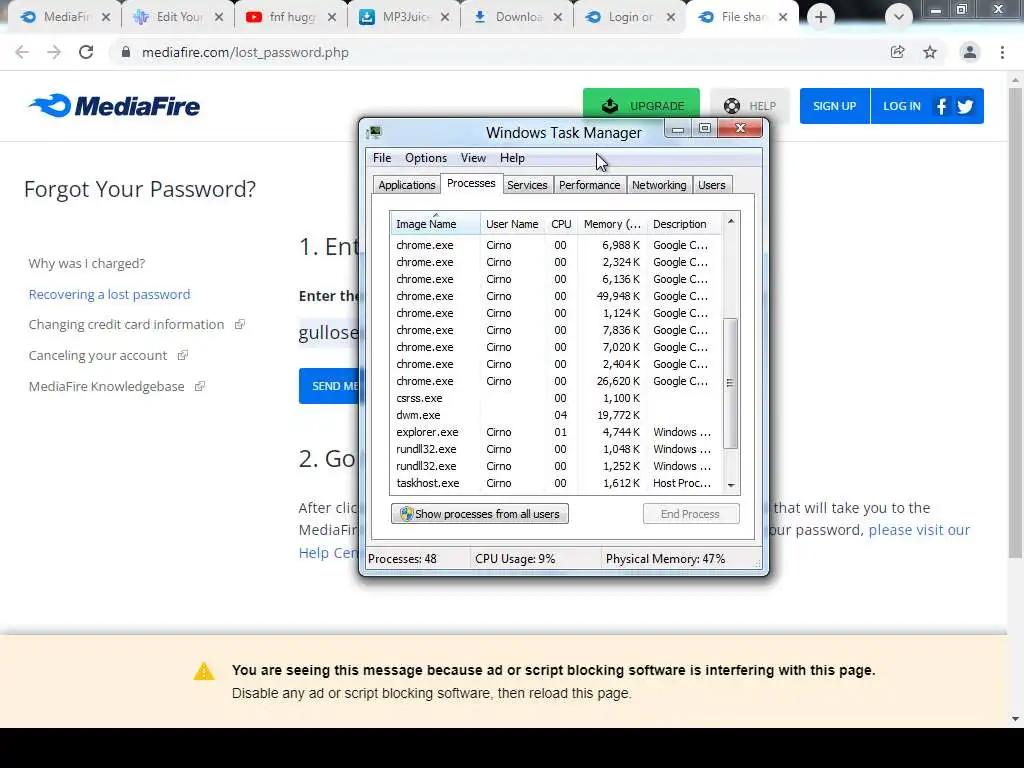Log in with the Twitter icon
Screen dimensions: 1024x768
point(965,106)
